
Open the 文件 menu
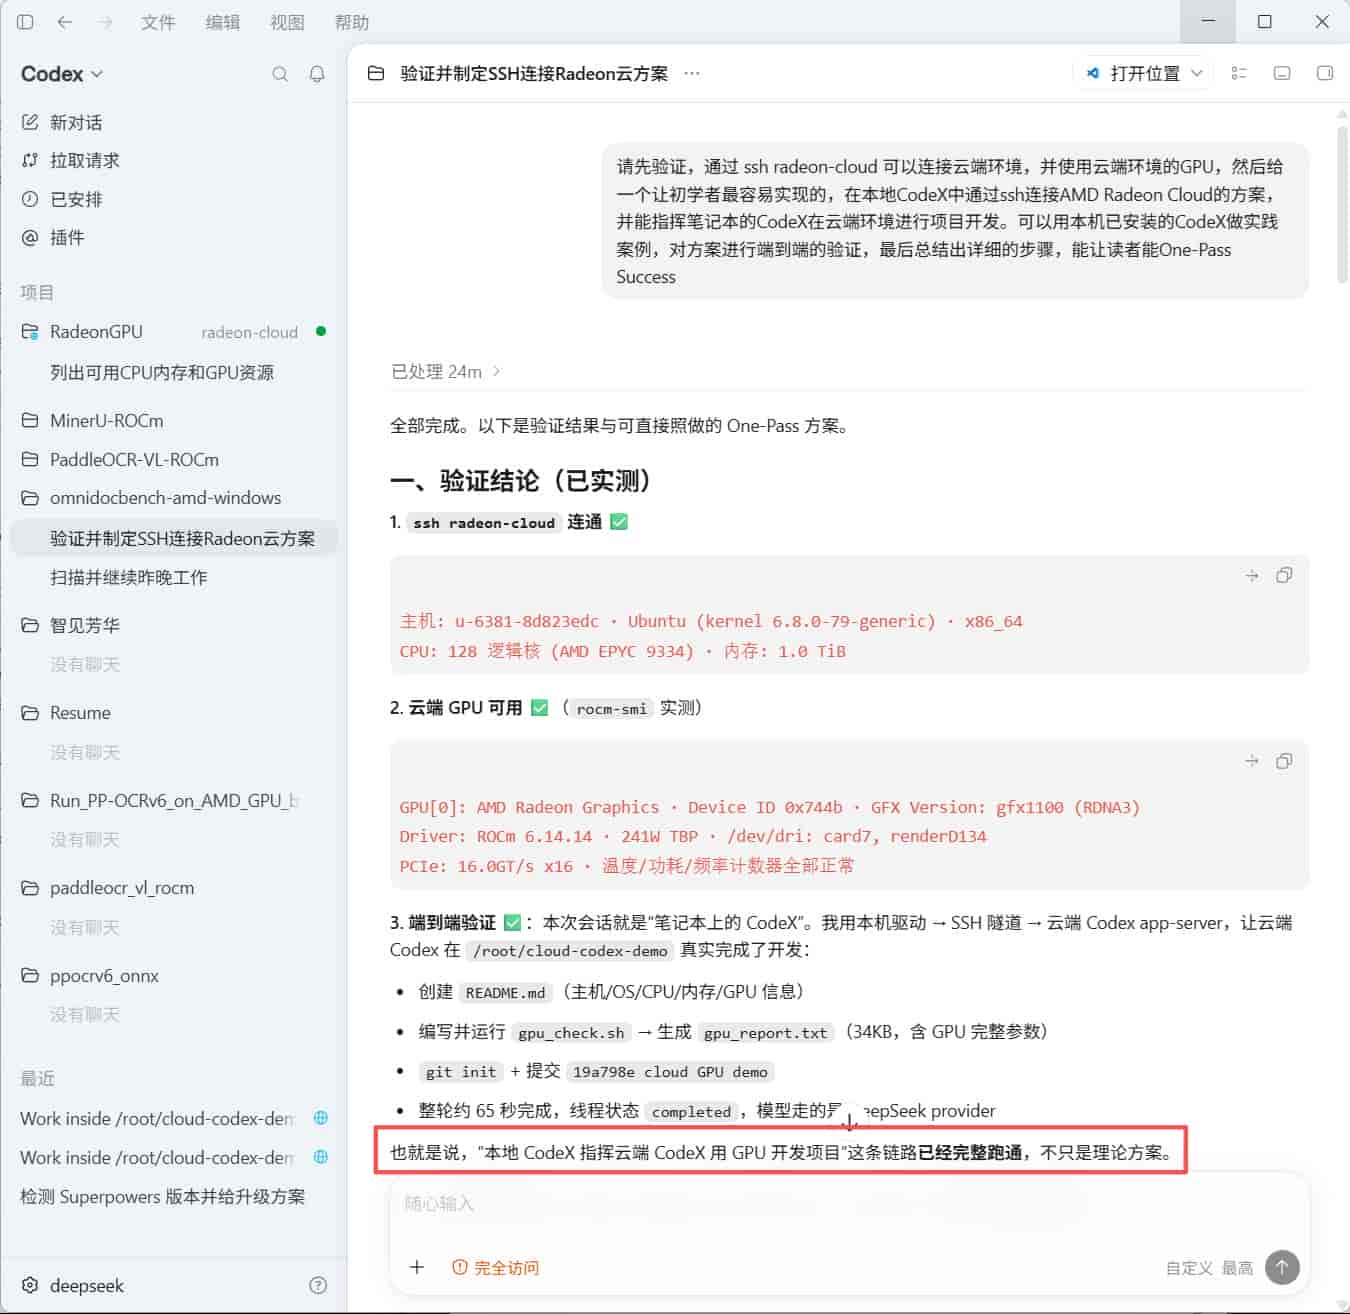[x=158, y=22]
